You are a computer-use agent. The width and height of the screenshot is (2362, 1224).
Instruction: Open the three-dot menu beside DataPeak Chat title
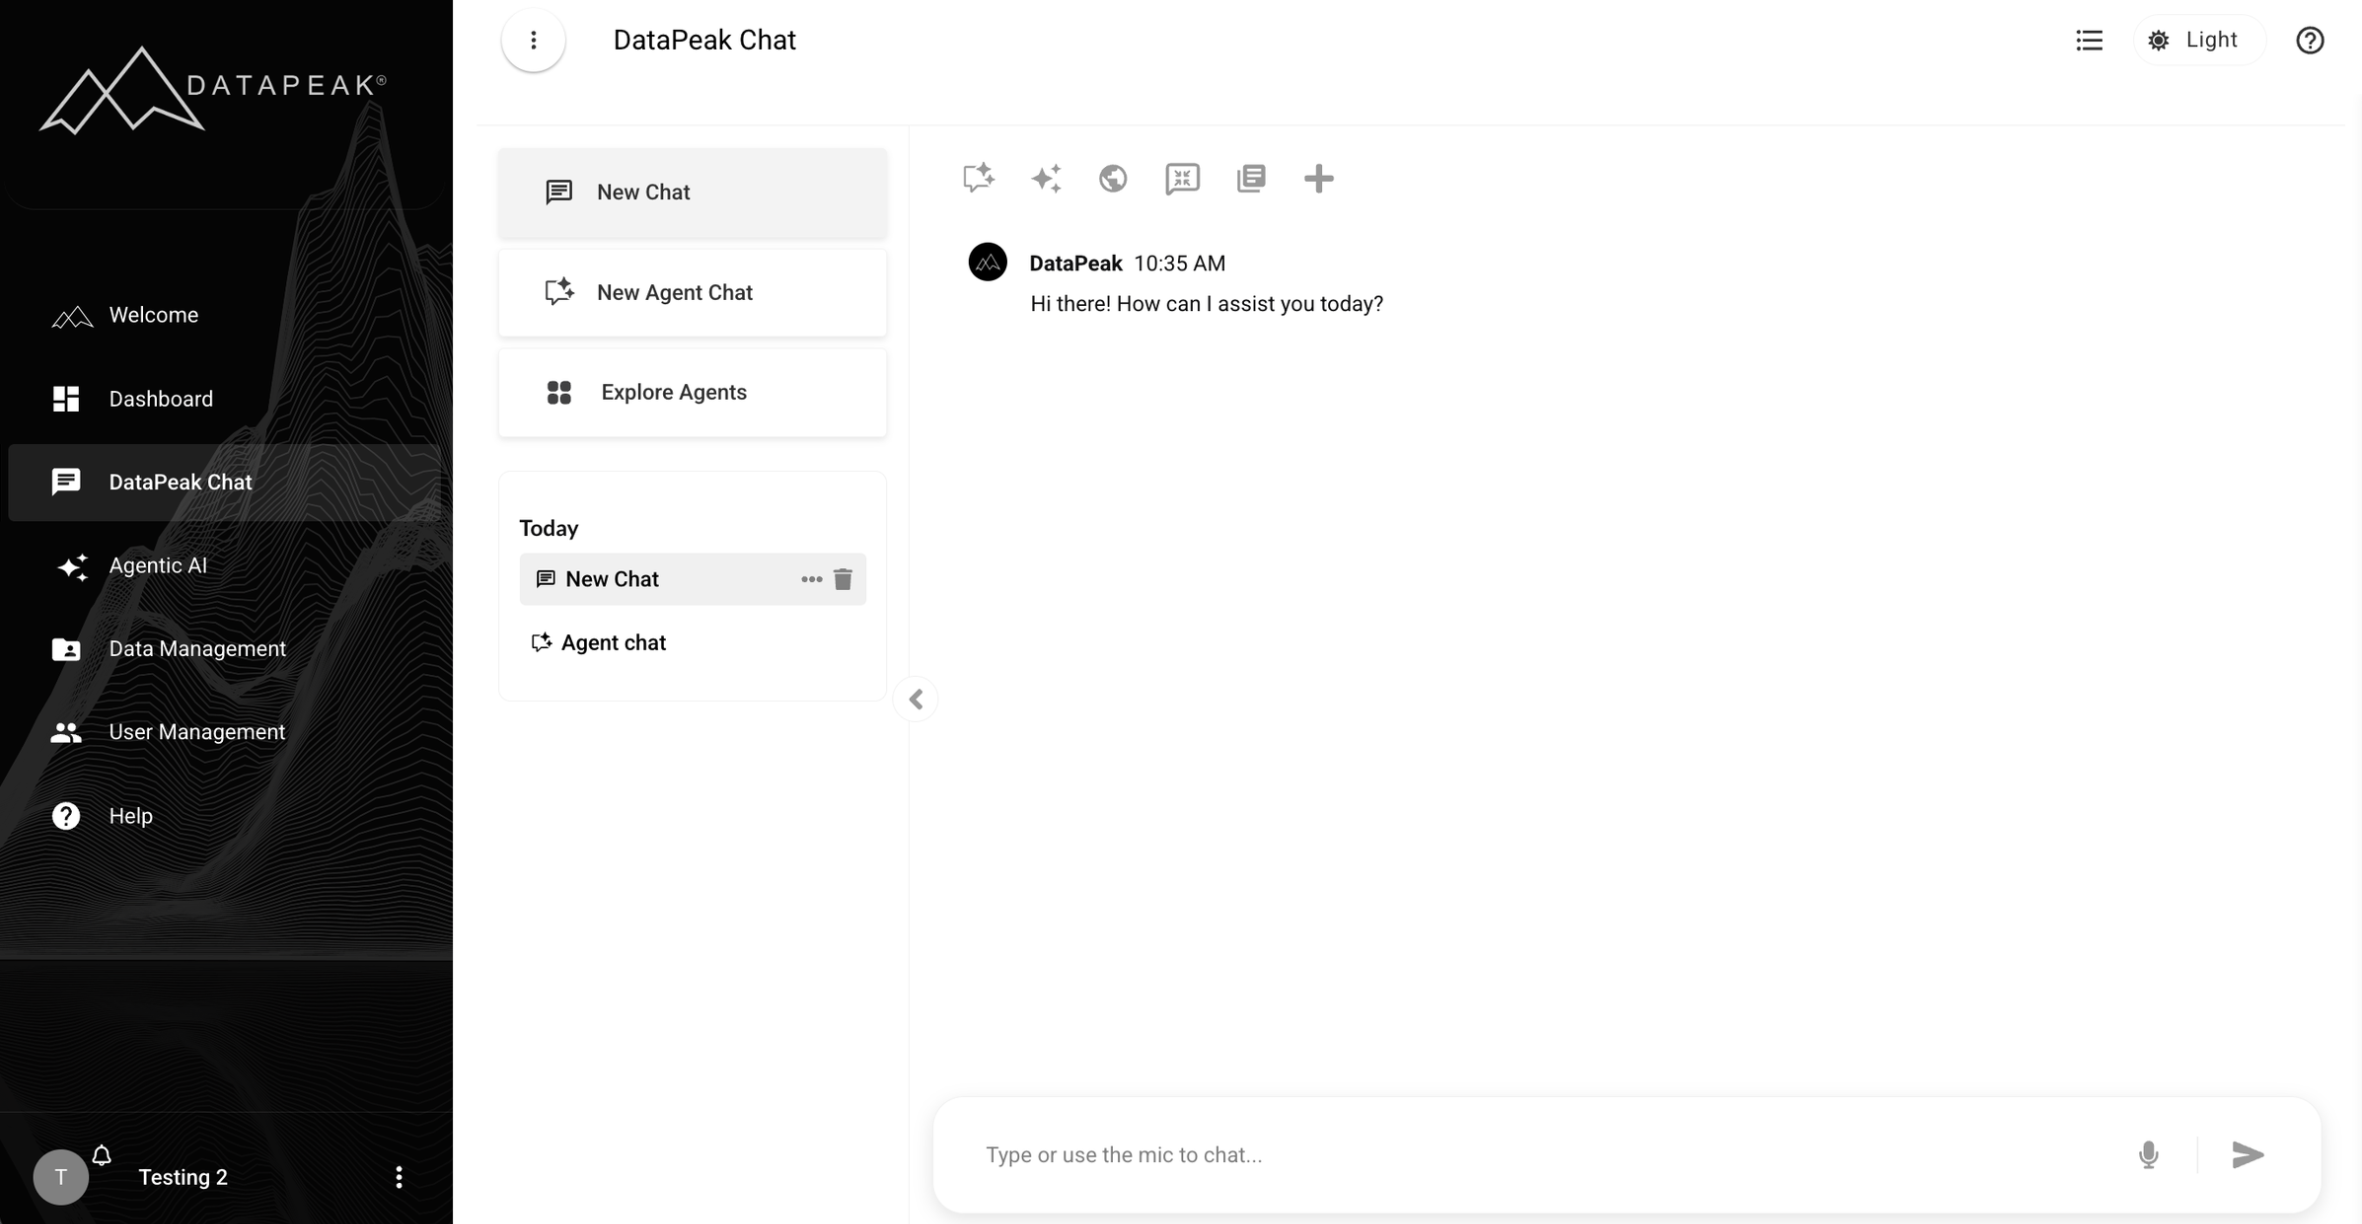[533, 40]
